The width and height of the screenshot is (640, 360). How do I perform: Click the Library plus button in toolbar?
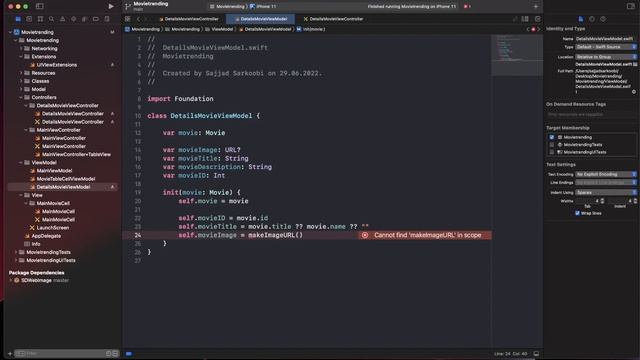coord(536,6)
